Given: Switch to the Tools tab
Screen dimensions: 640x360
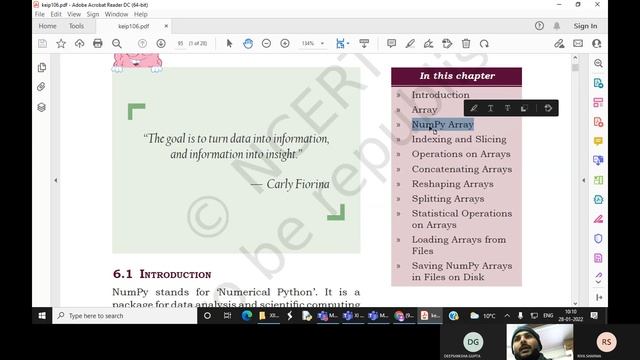Looking at the screenshot, I should pos(76,26).
